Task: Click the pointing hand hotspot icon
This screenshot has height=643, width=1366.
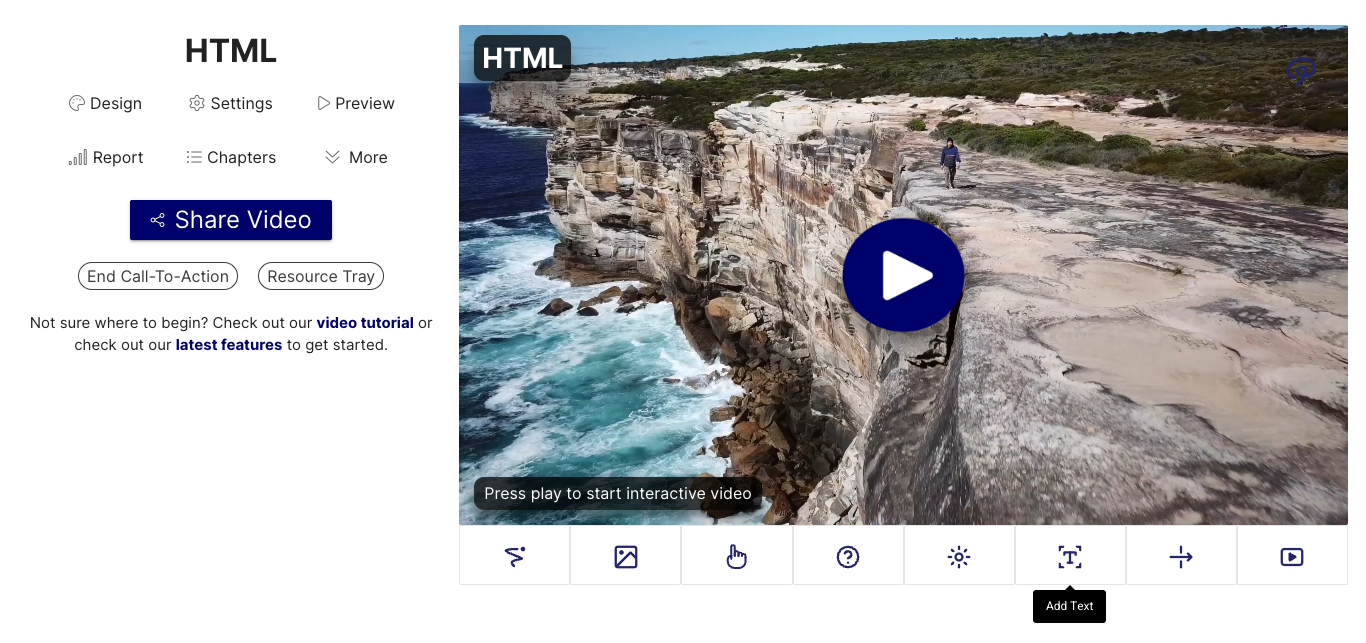Action: click(737, 557)
